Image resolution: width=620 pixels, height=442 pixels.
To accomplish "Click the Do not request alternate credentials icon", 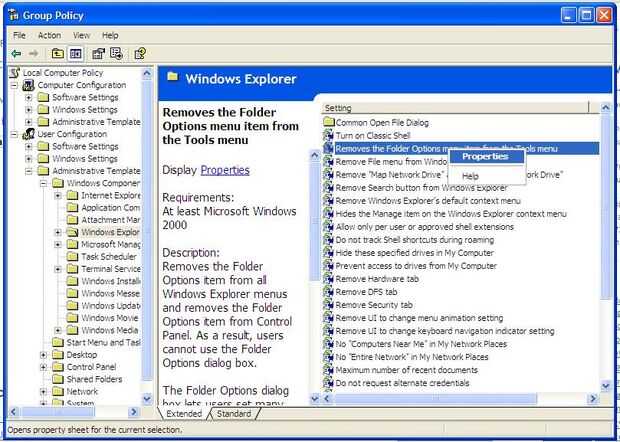I will 328,383.
